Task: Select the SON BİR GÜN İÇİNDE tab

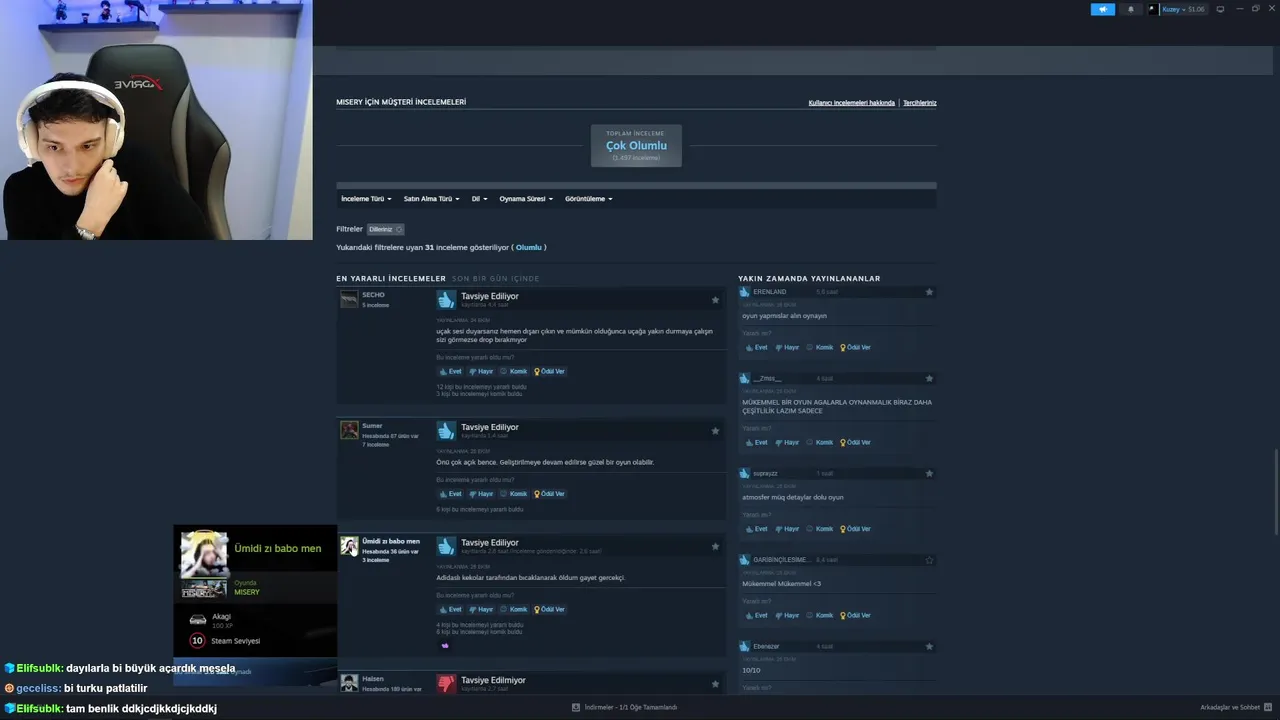Action: [495, 278]
